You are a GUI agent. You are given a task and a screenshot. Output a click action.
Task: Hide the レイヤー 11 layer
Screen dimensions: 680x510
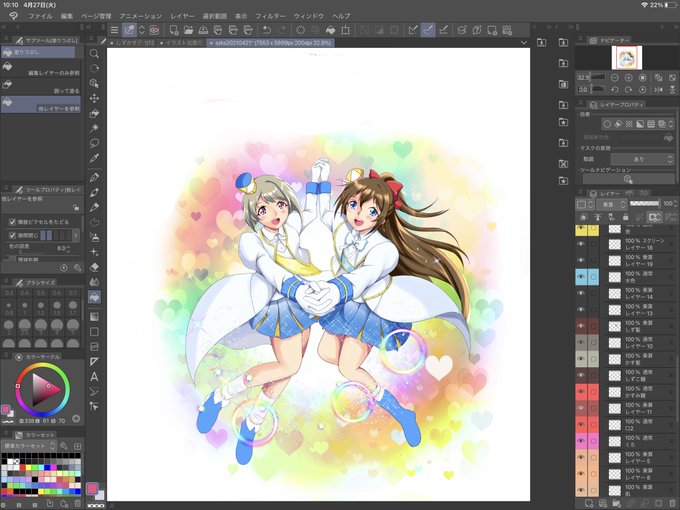tap(581, 408)
